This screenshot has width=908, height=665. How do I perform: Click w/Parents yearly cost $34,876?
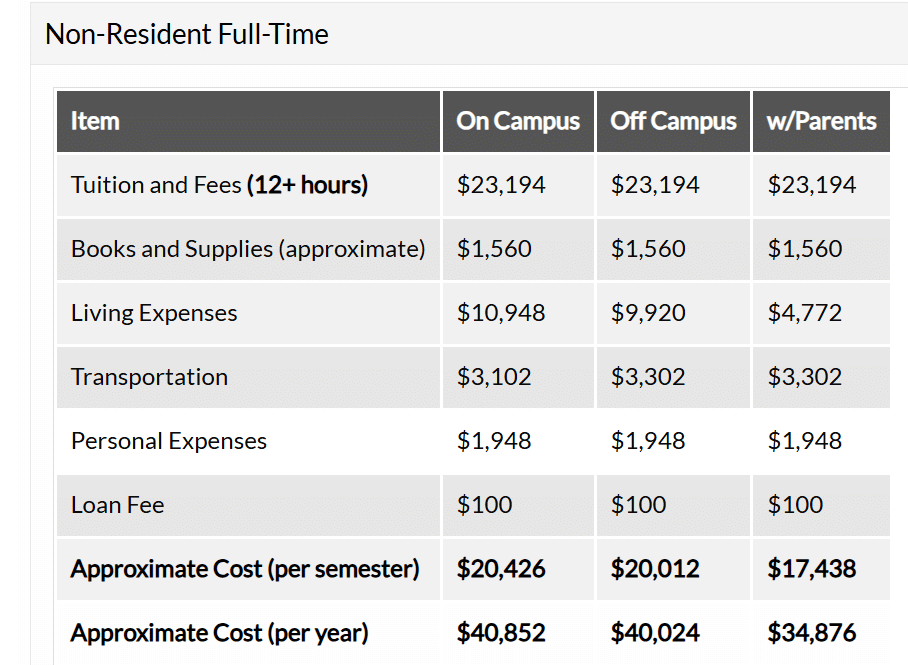pos(811,633)
